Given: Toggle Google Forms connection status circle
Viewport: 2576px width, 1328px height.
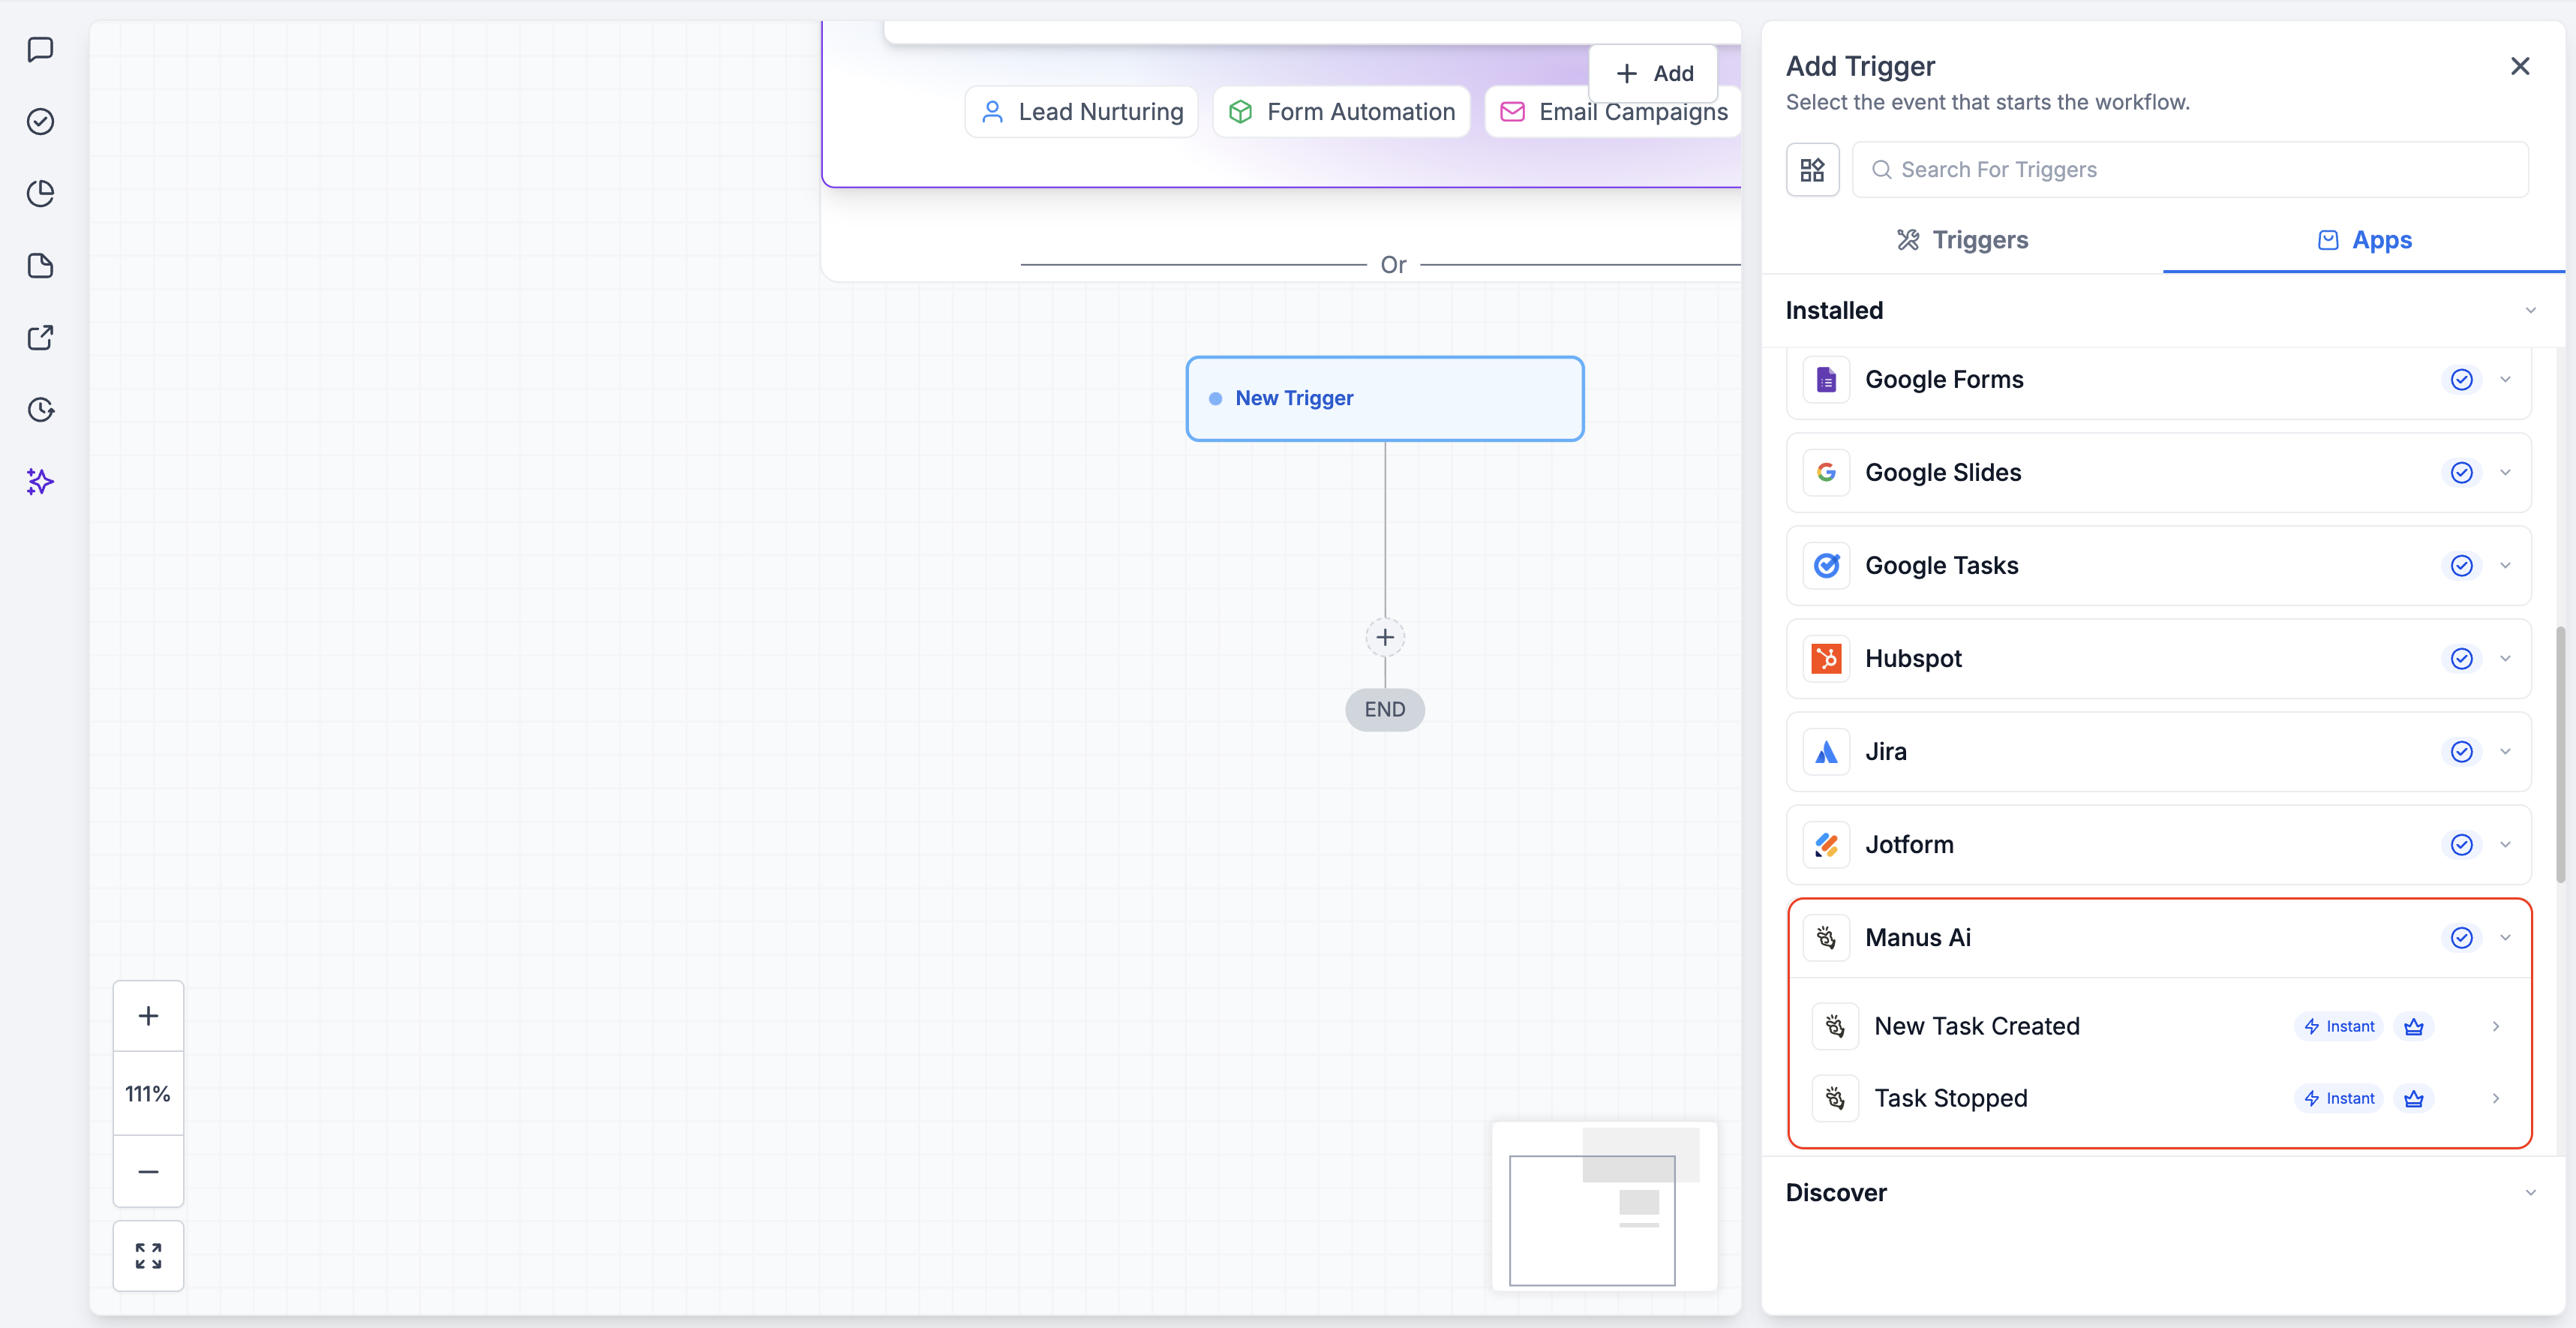Looking at the screenshot, I should [x=2461, y=380].
